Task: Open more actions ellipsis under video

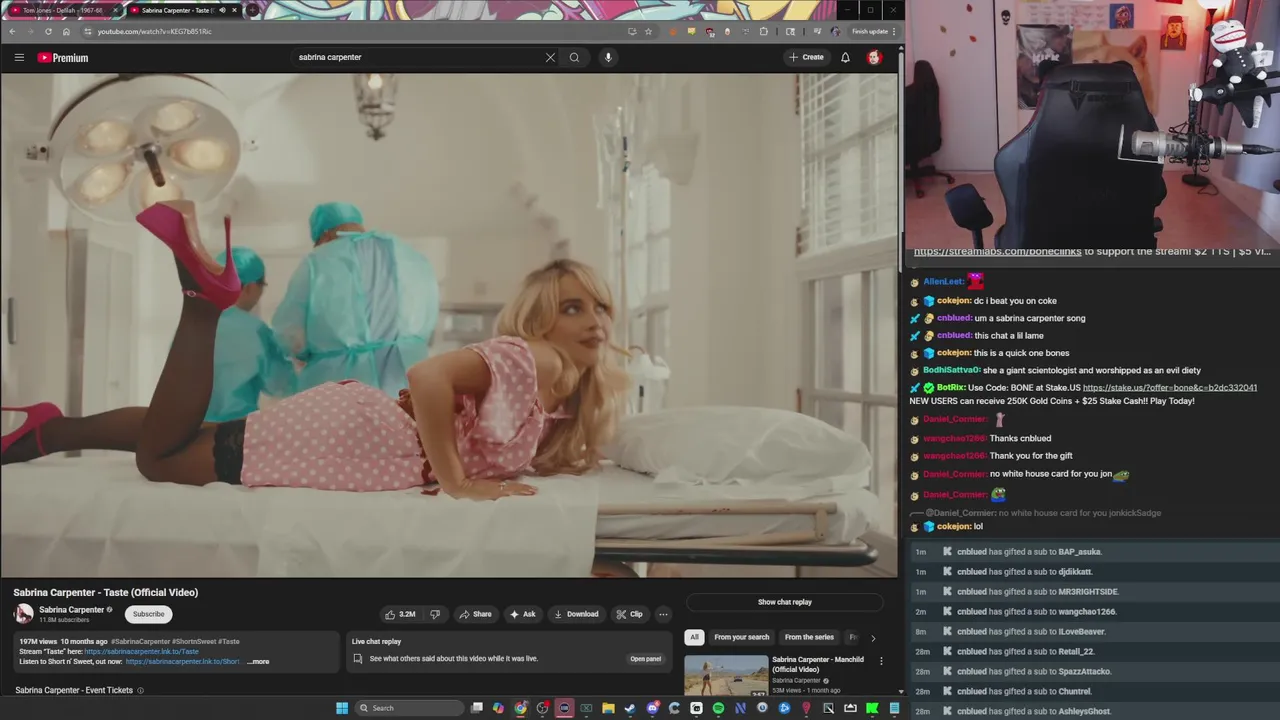Action: [663, 614]
